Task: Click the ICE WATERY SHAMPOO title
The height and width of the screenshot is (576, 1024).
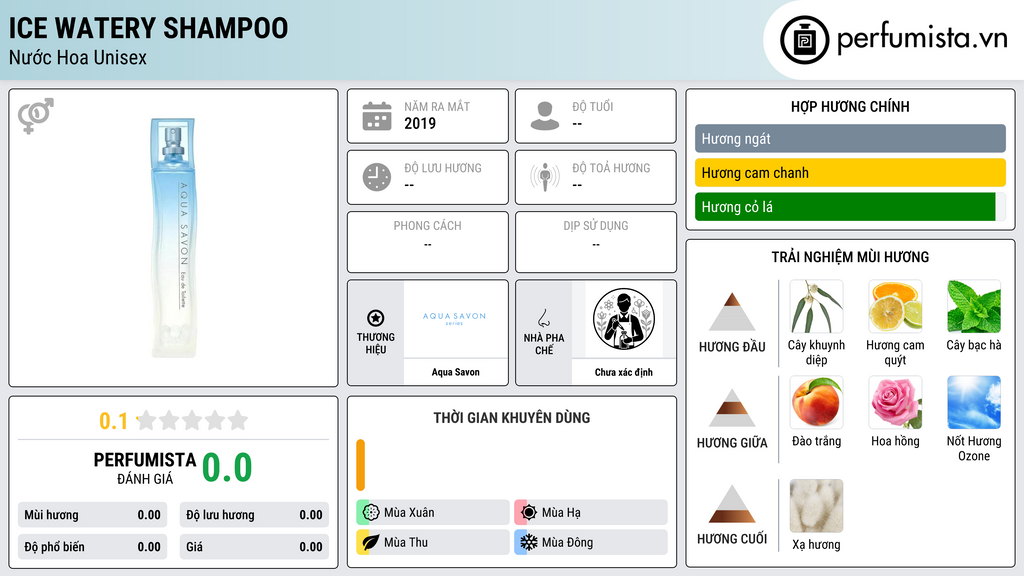Action: (148, 28)
